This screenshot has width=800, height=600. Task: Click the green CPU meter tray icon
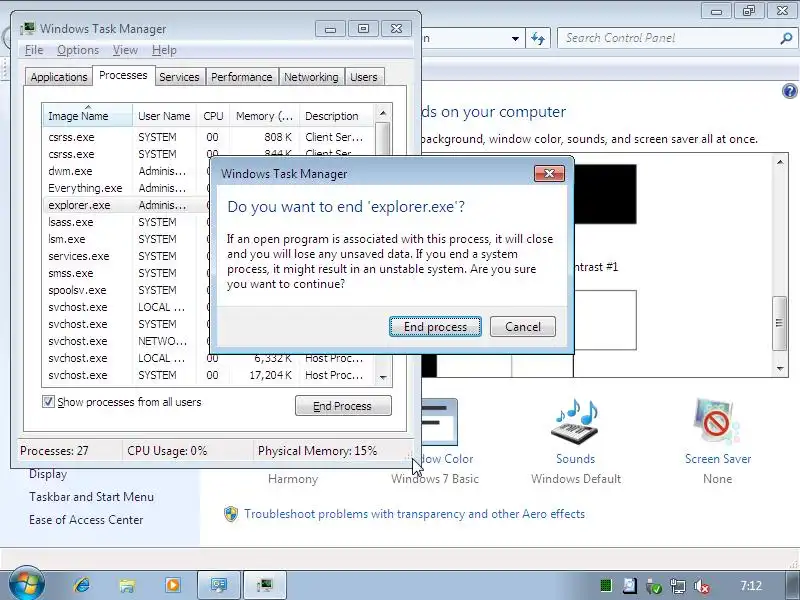606,585
